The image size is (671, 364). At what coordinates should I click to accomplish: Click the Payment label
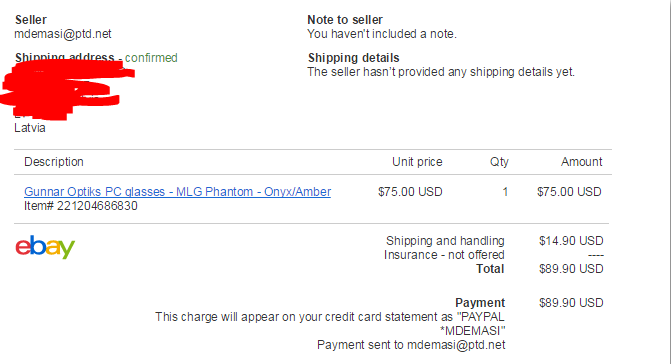point(480,303)
